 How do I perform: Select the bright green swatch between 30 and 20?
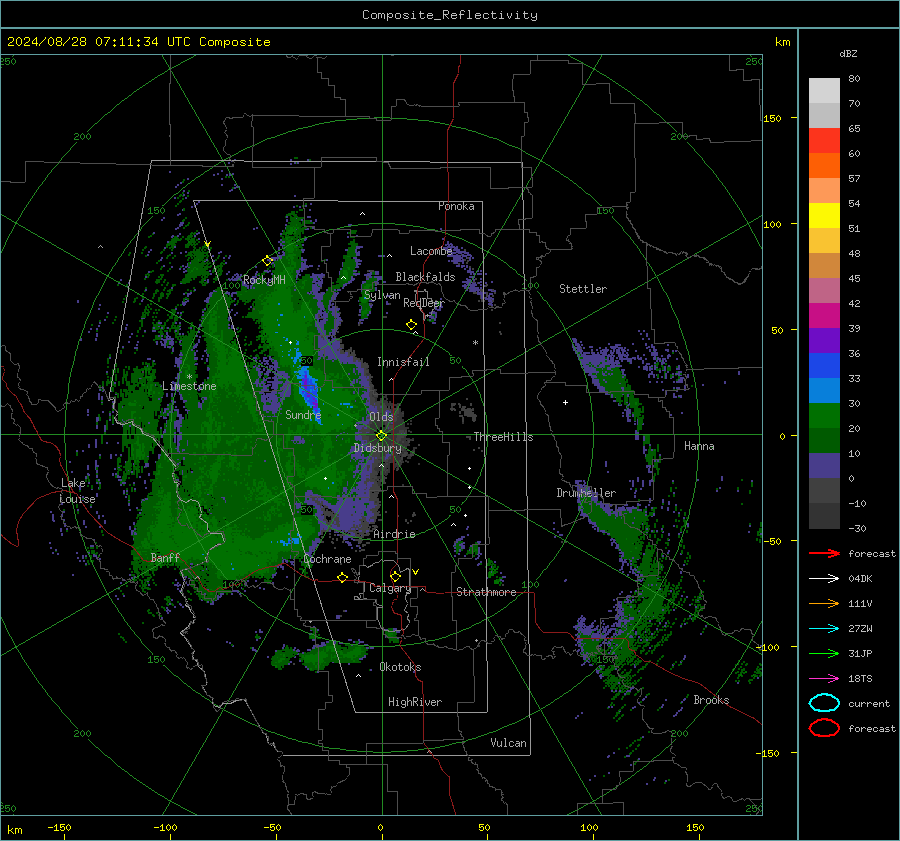824,416
